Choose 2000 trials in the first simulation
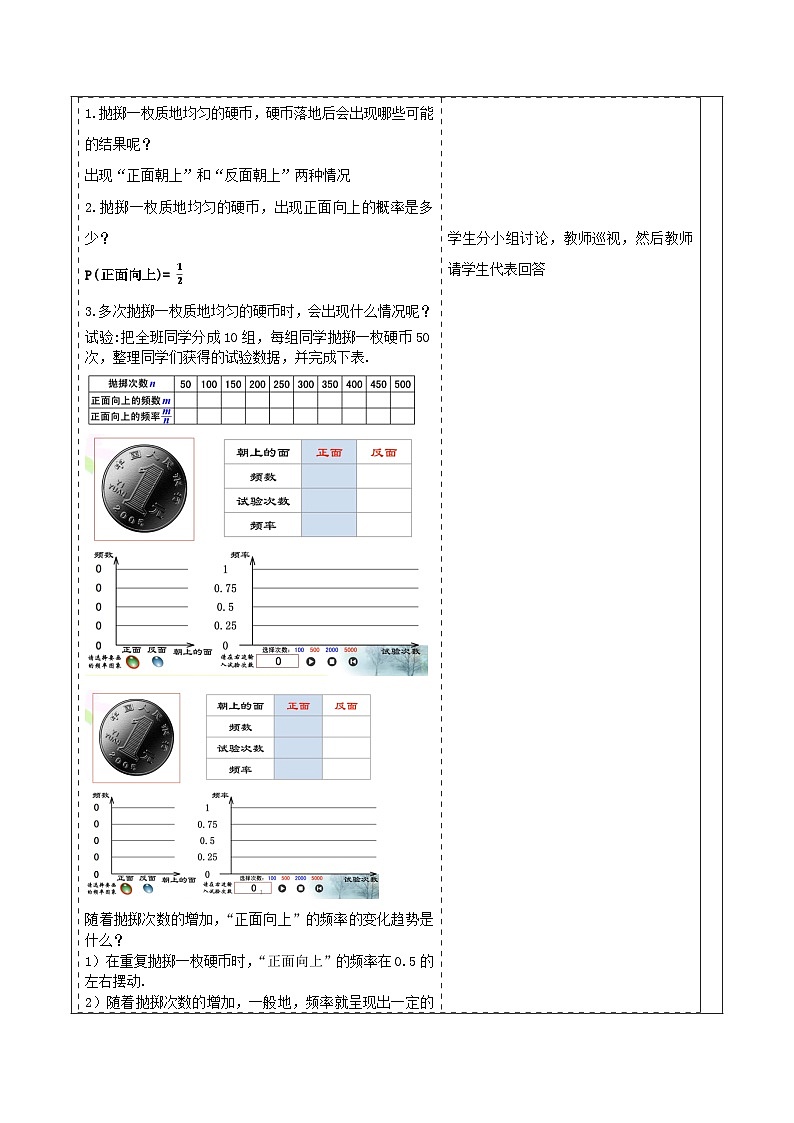Image resolution: width=794 pixels, height=1123 pixels. point(331,650)
